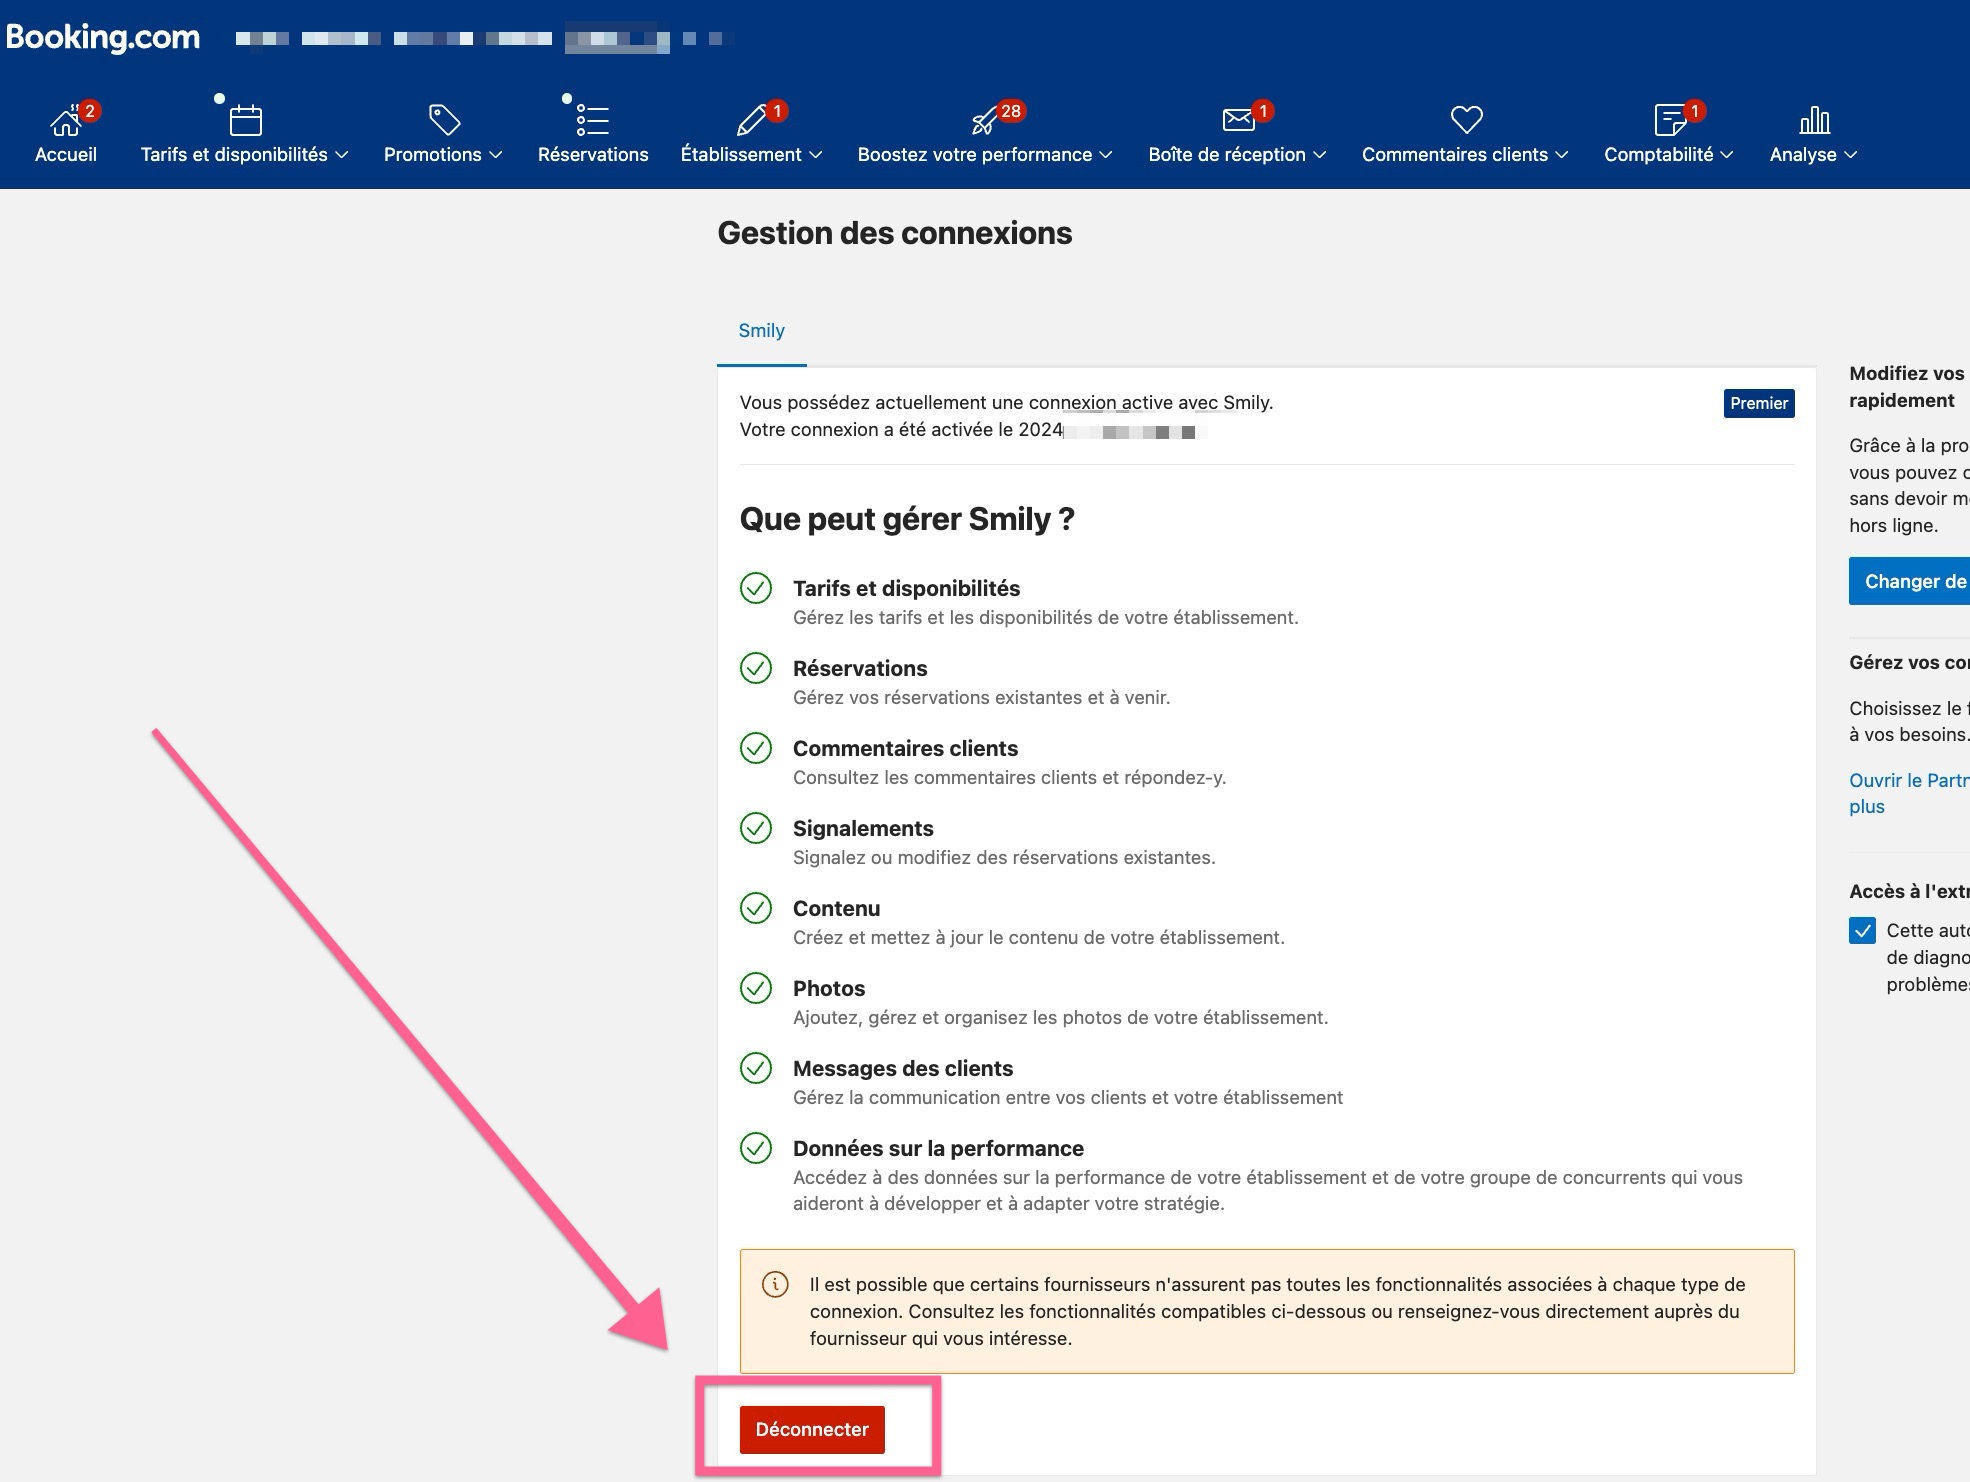Click the Analyse bar chart icon
1970x1482 pixels.
click(1814, 121)
